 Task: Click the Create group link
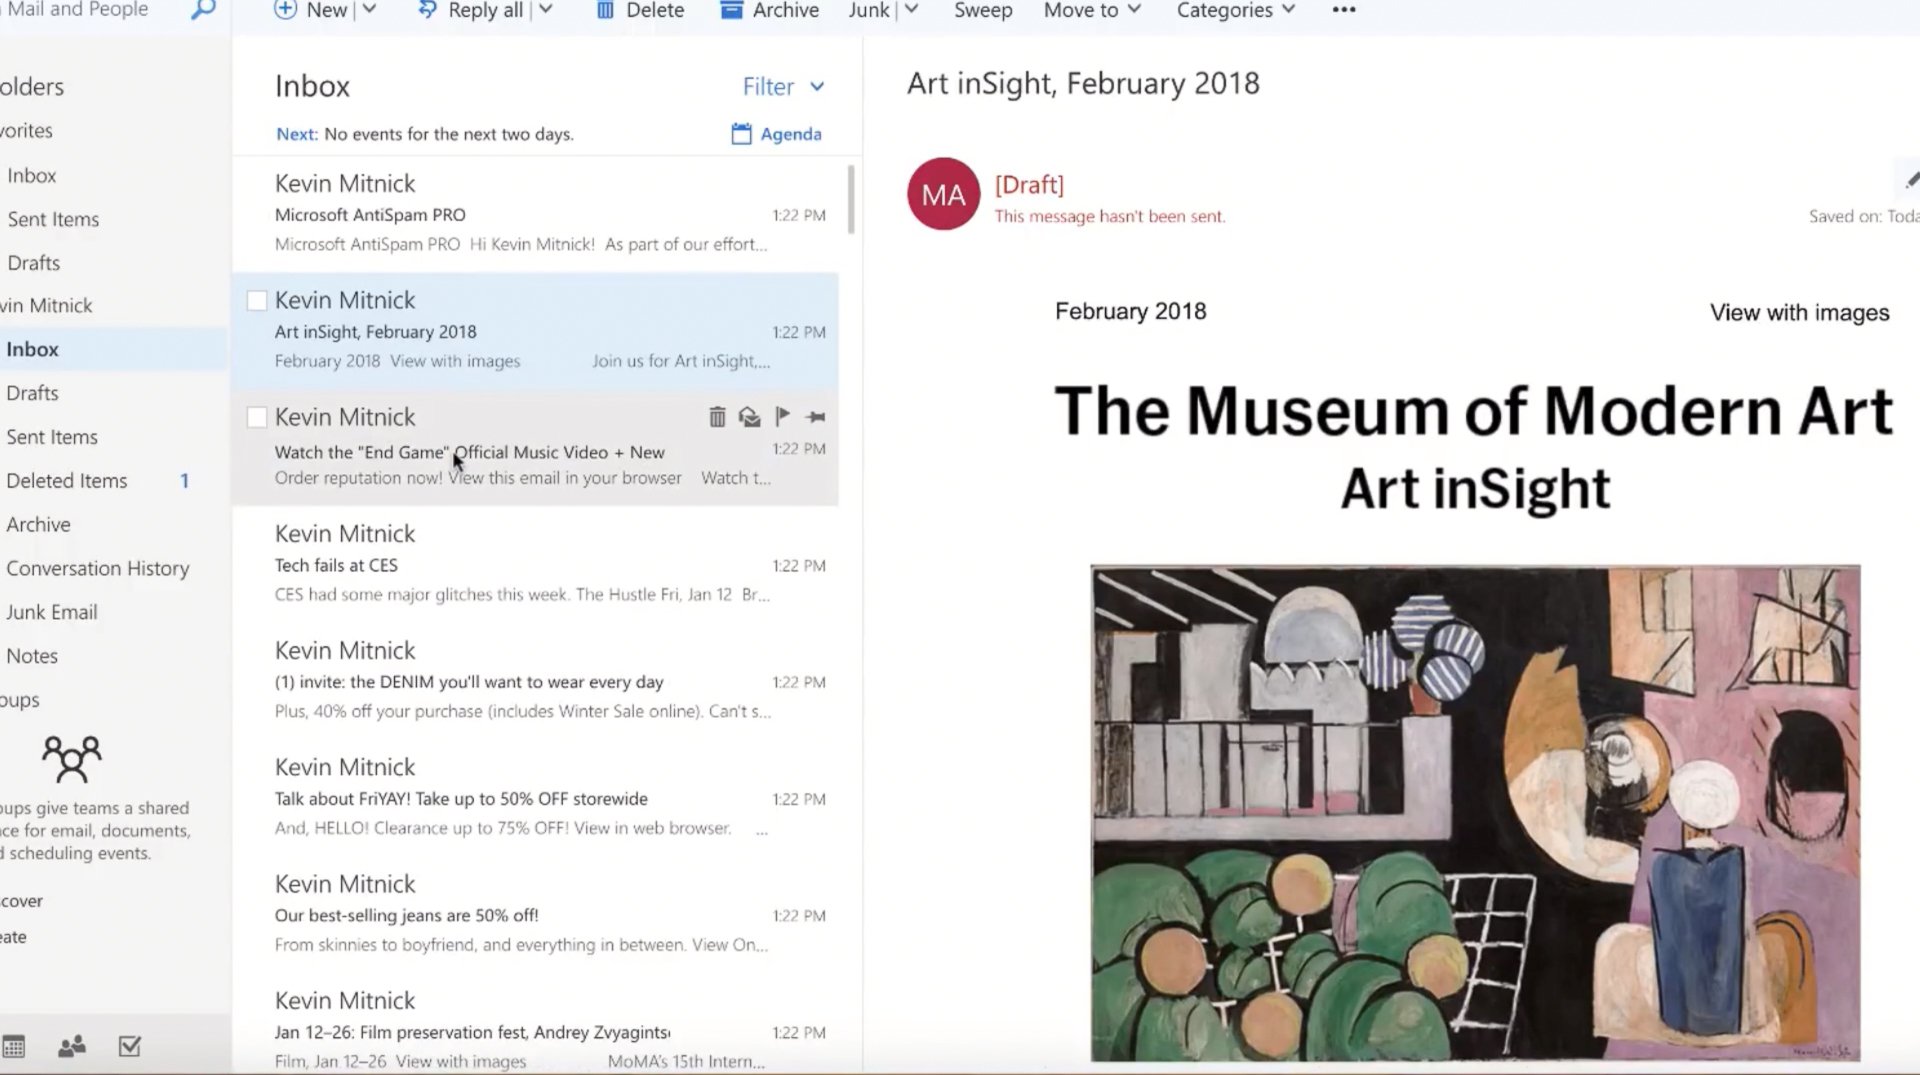tap(13, 937)
